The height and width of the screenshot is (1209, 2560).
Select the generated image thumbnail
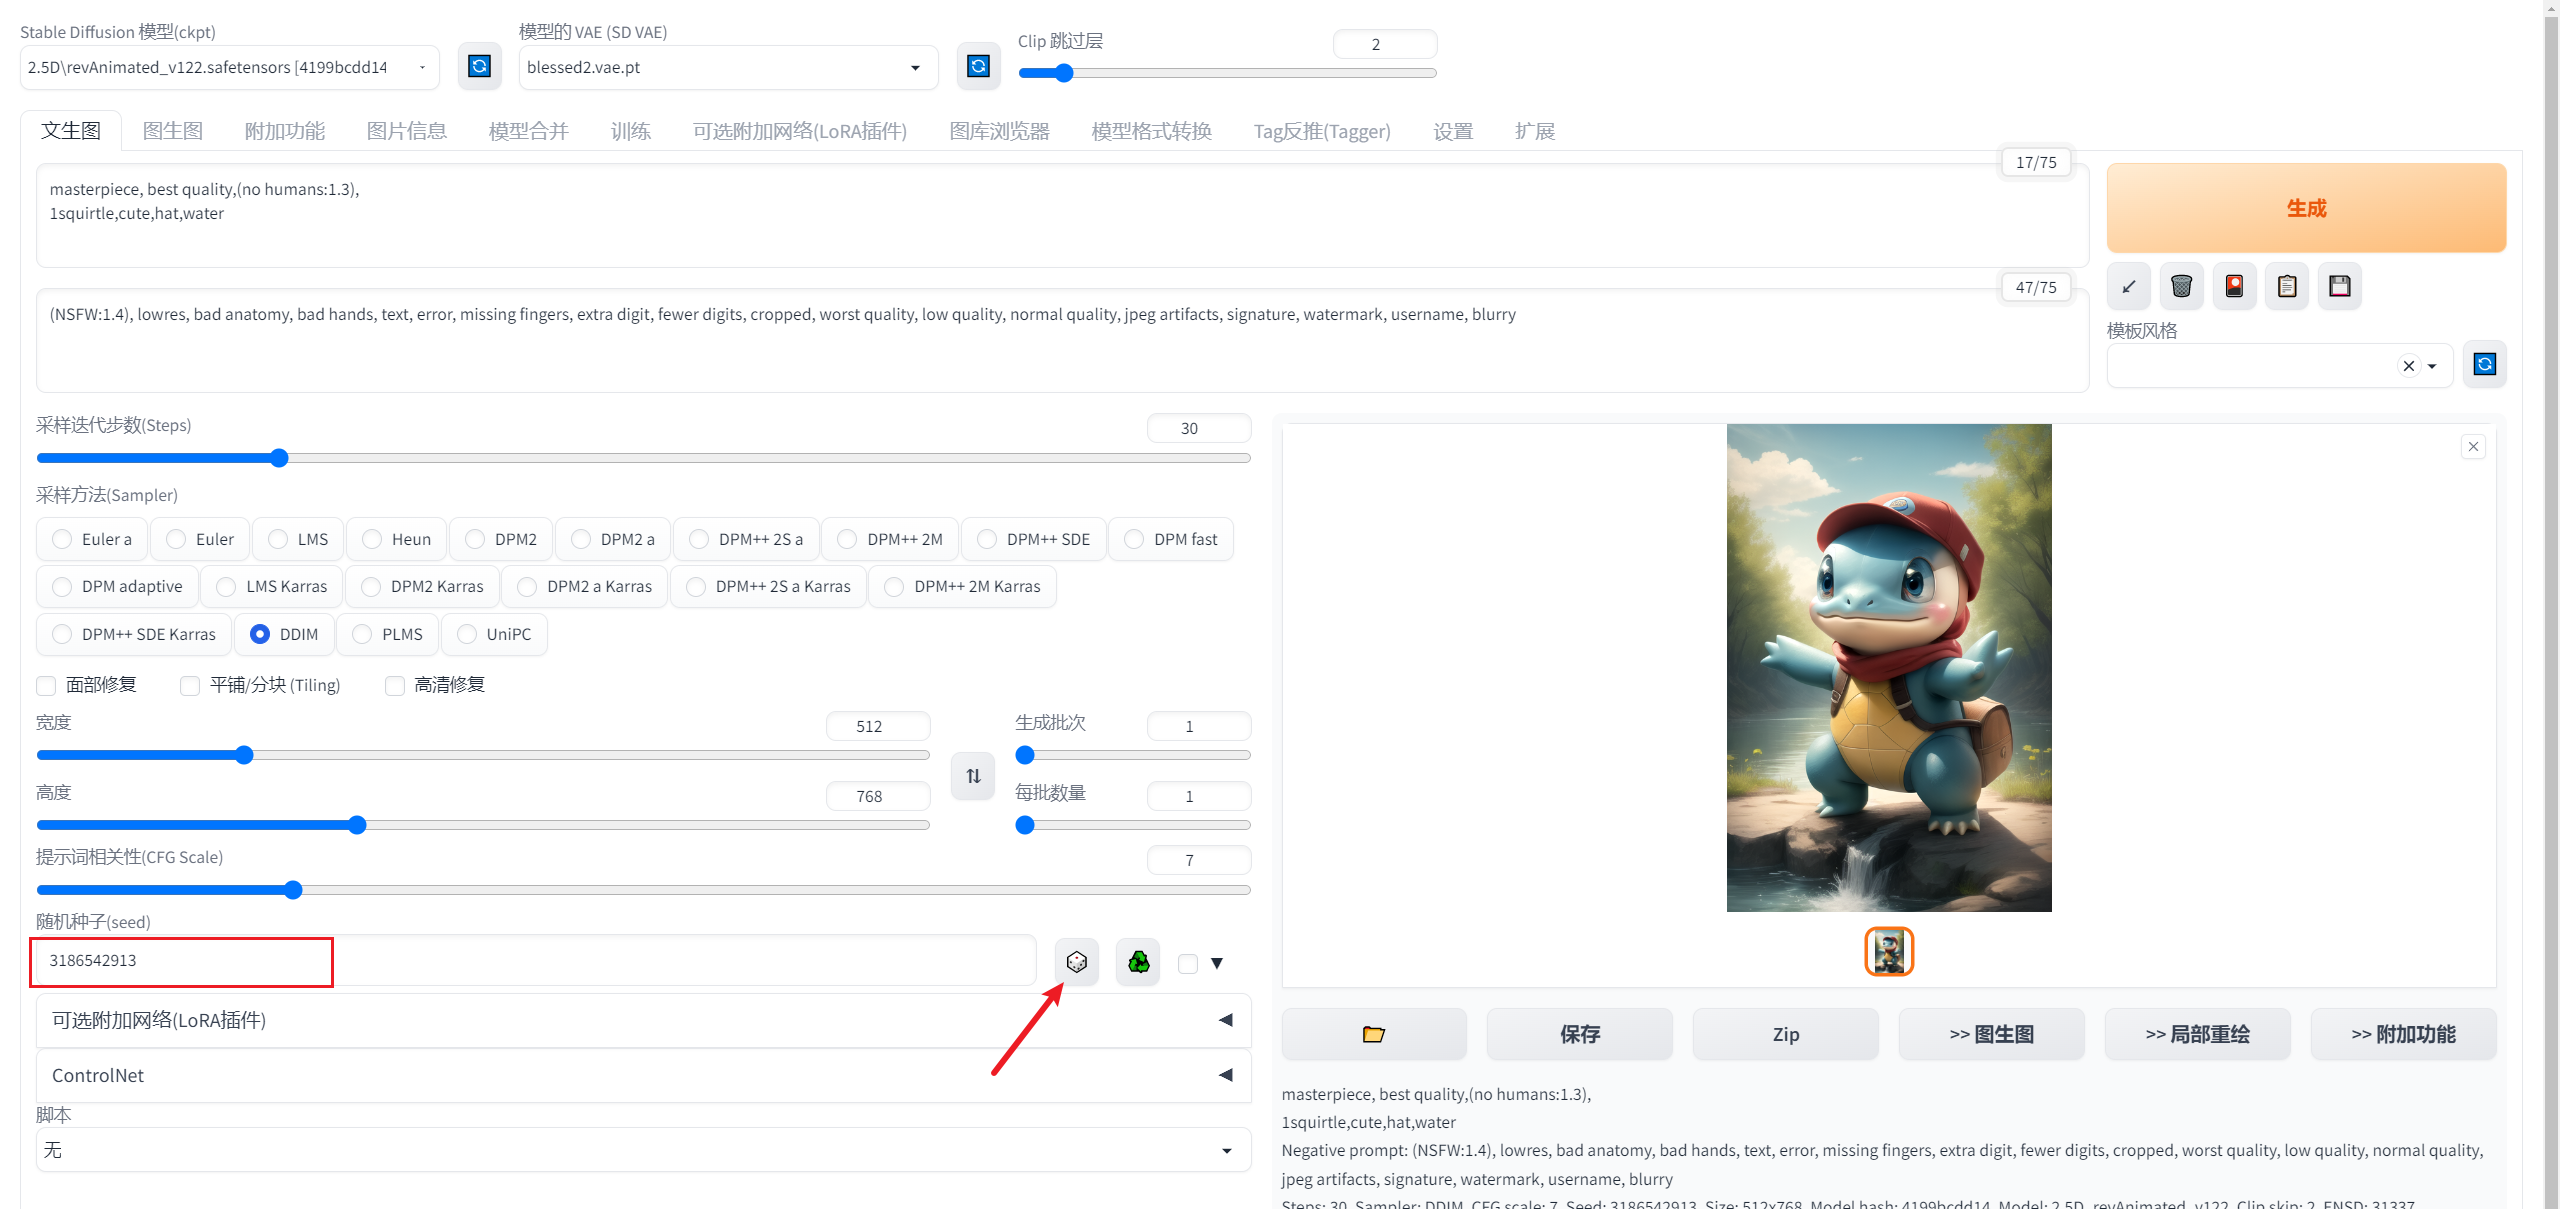click(1889, 951)
